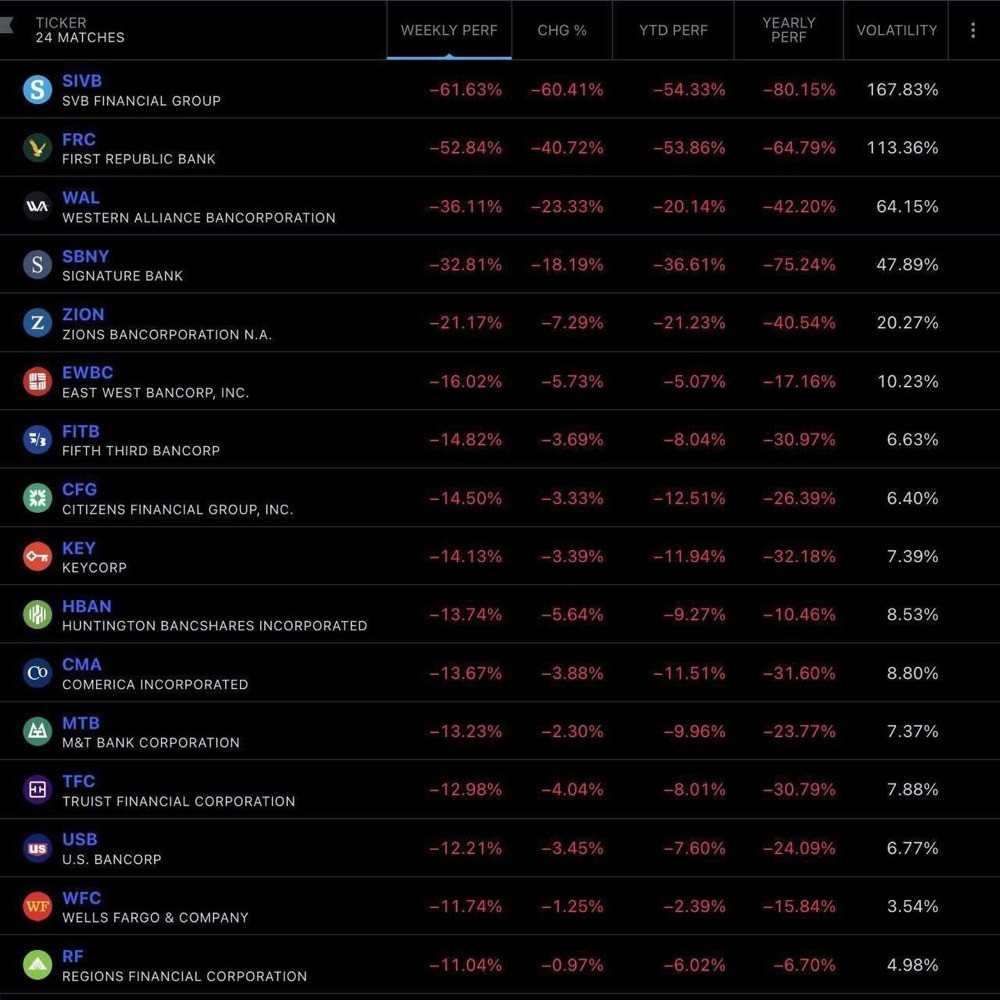Open the three-dot column options menu
1000x1000 pixels.
pos(973,30)
